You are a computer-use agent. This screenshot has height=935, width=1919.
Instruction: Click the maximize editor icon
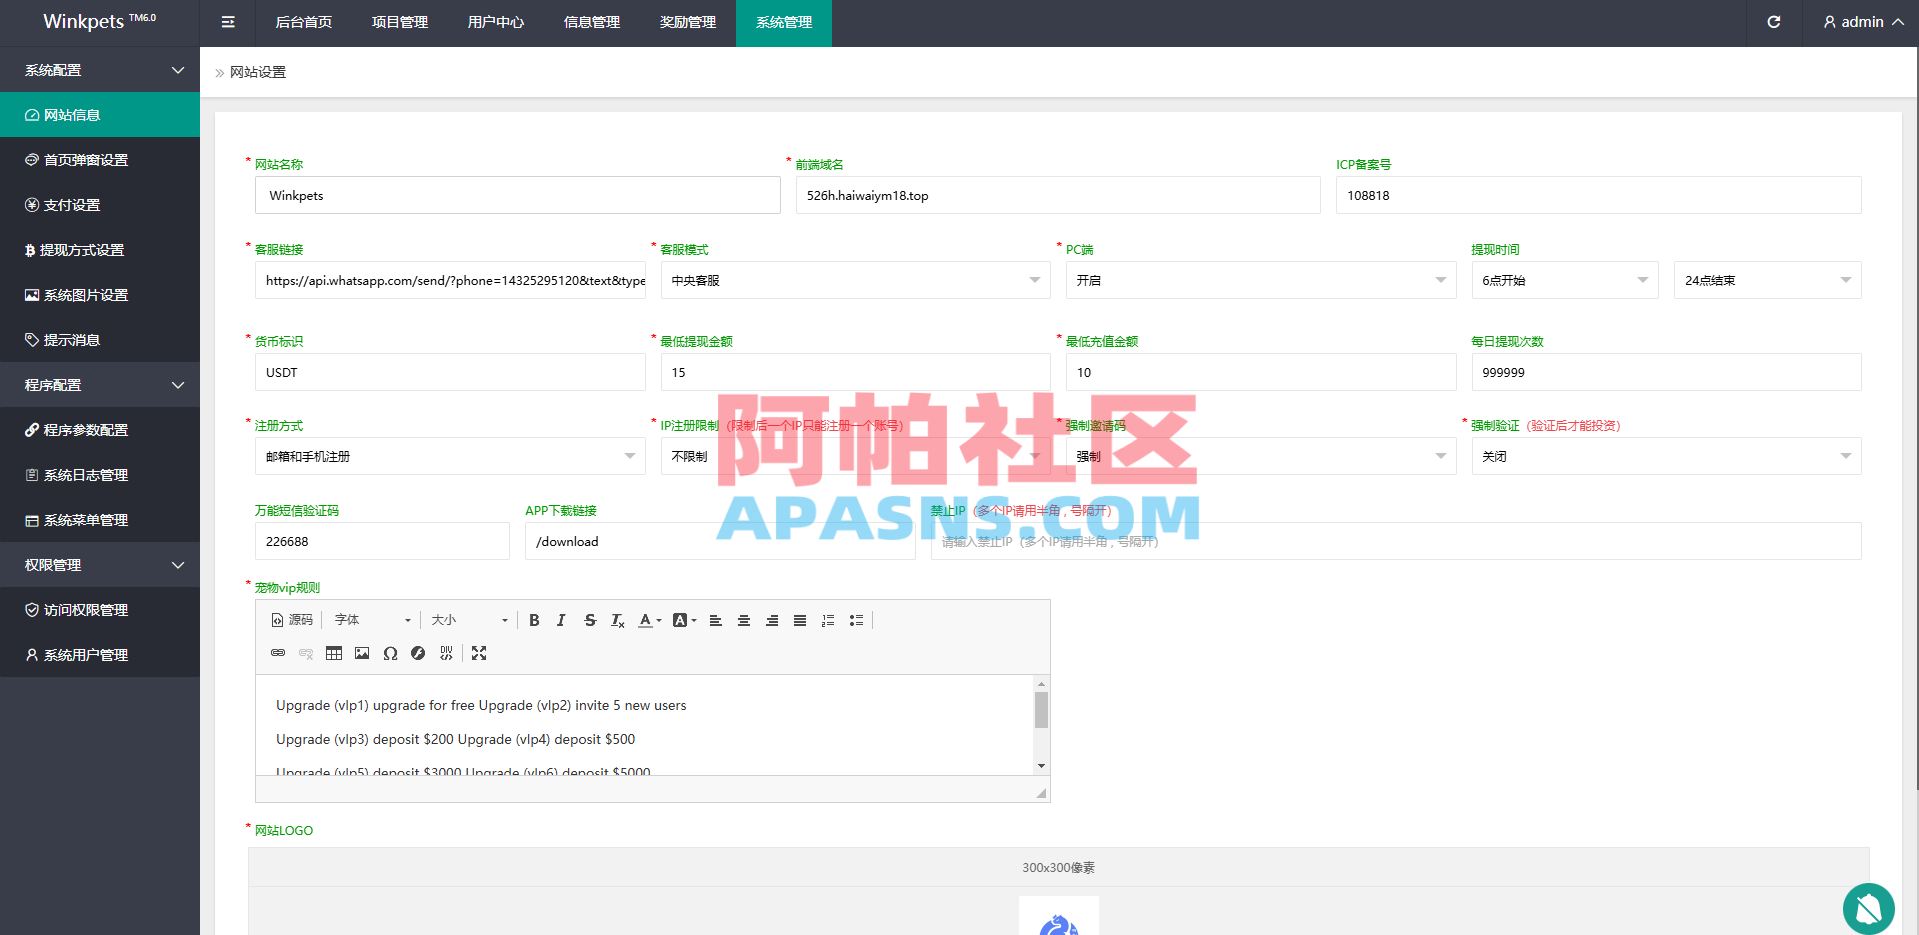click(x=480, y=653)
